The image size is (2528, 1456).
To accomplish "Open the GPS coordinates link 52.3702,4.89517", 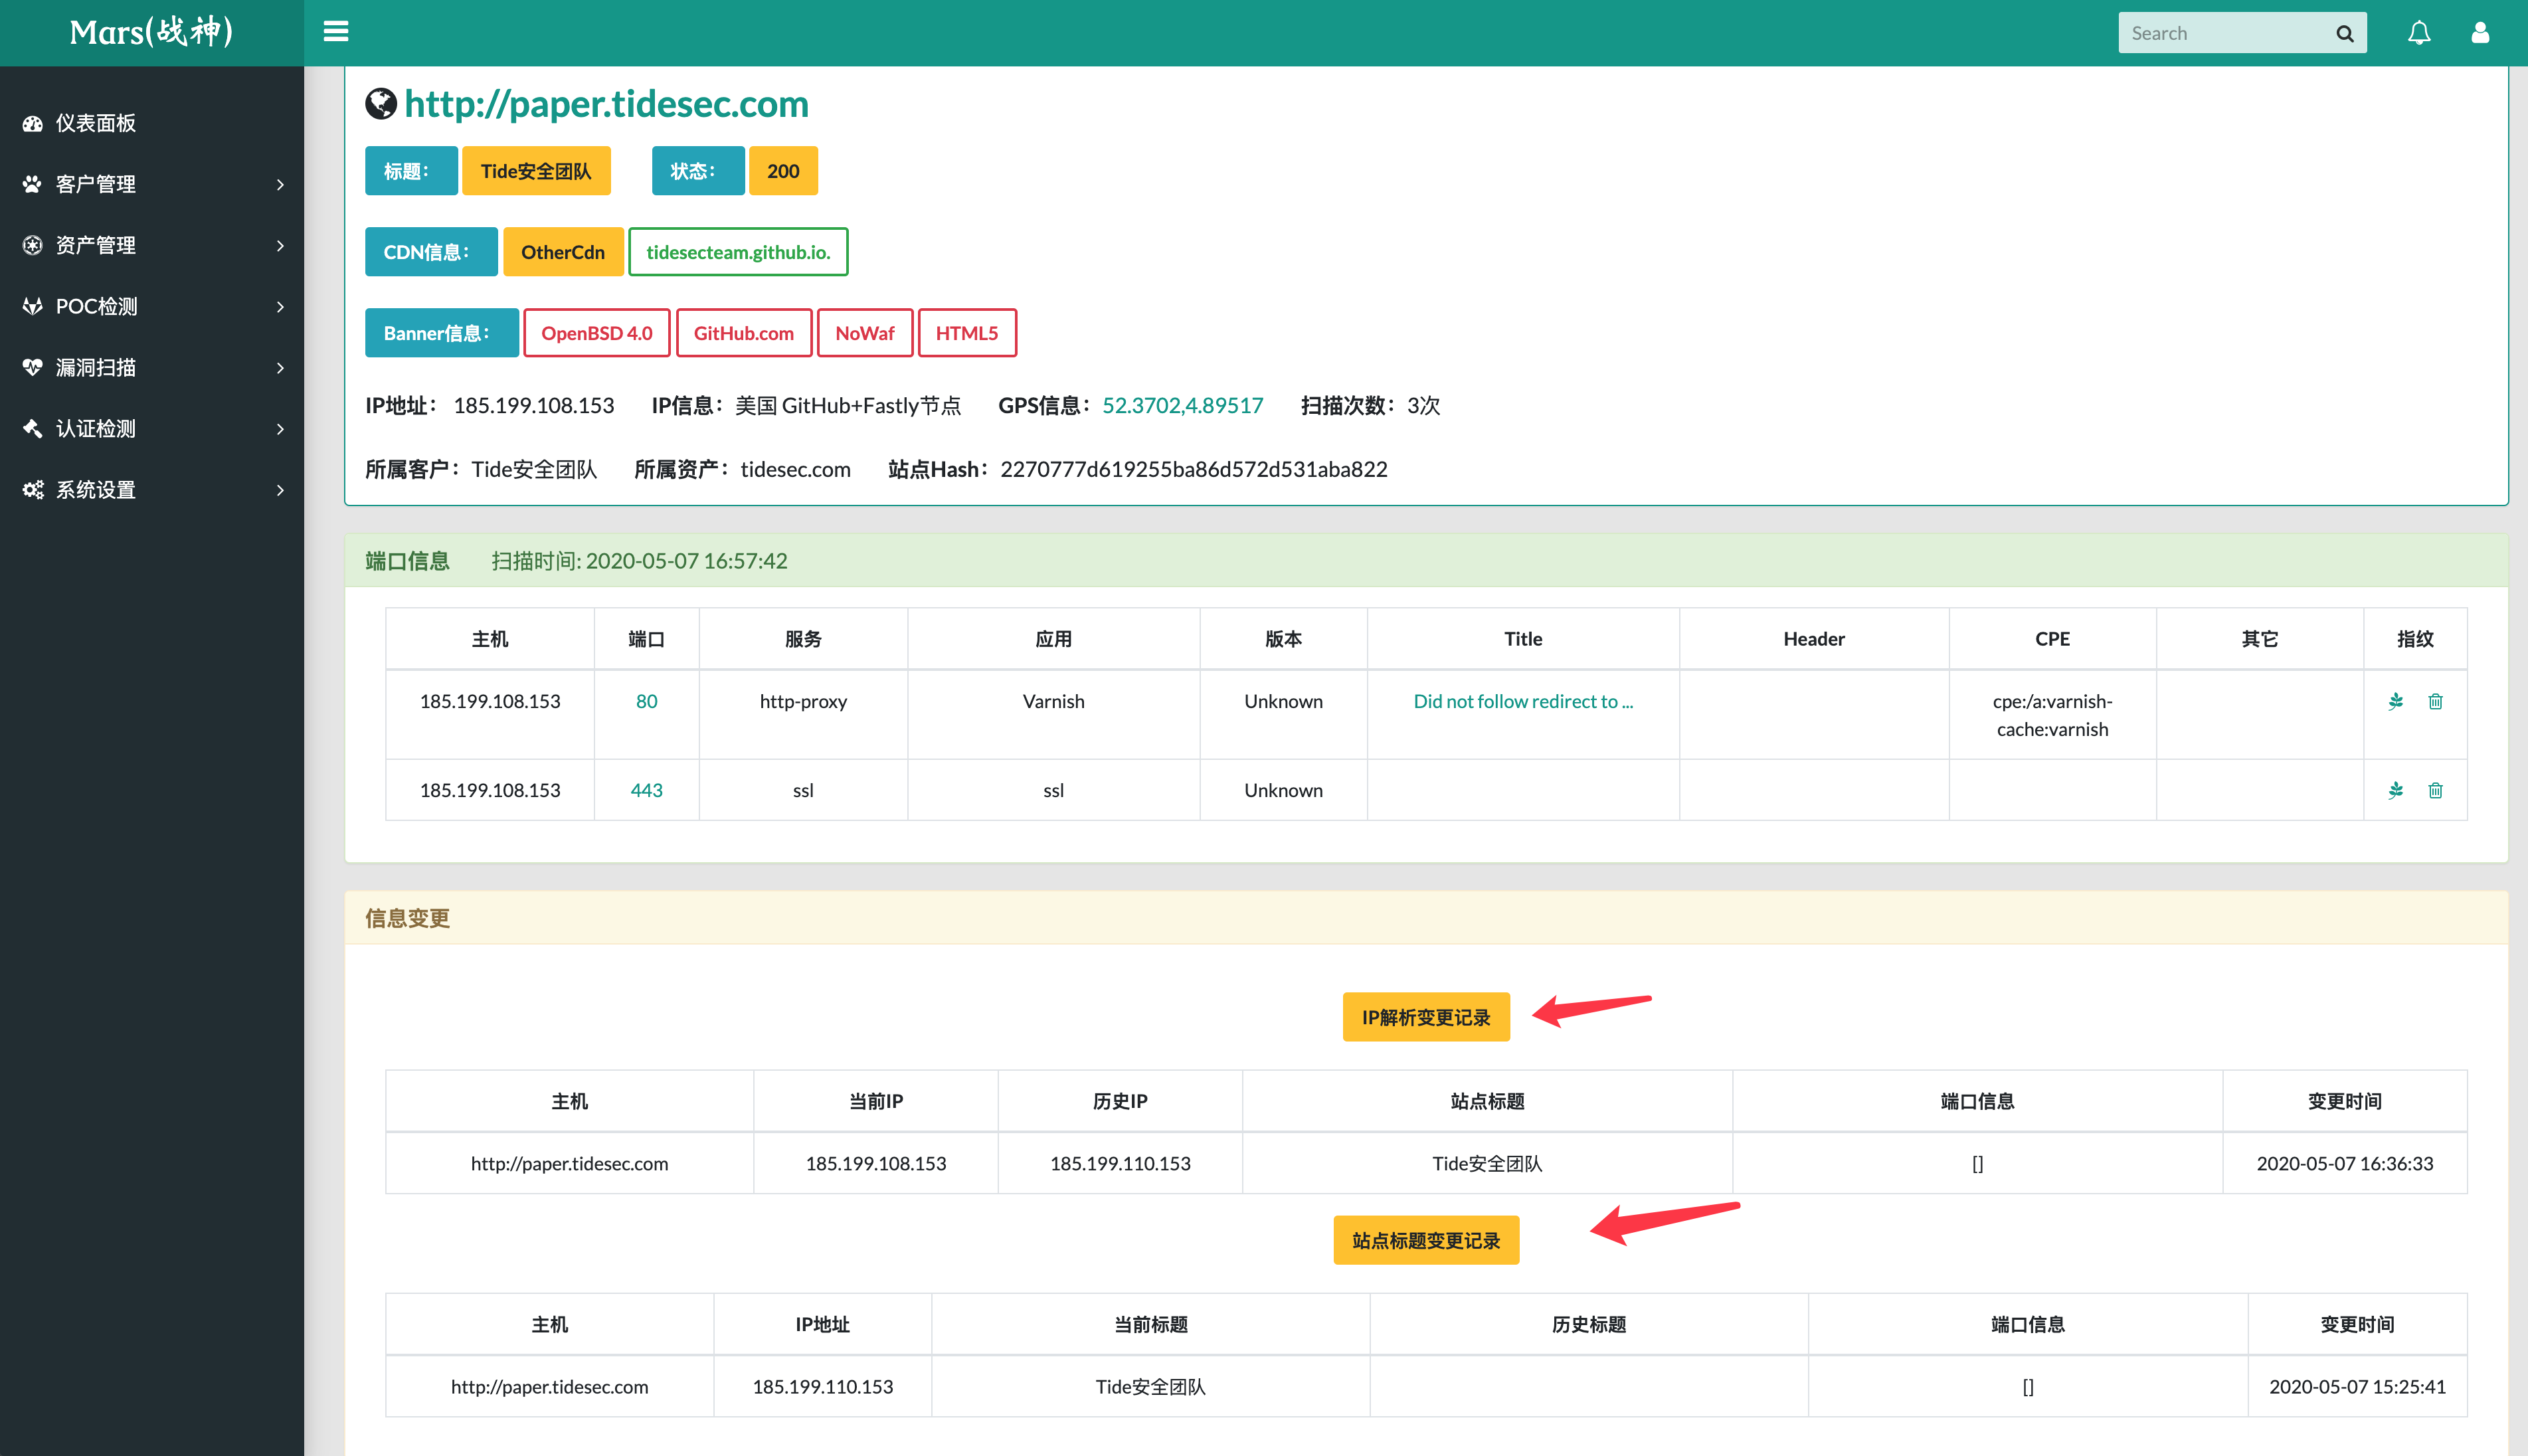I will click(1182, 405).
